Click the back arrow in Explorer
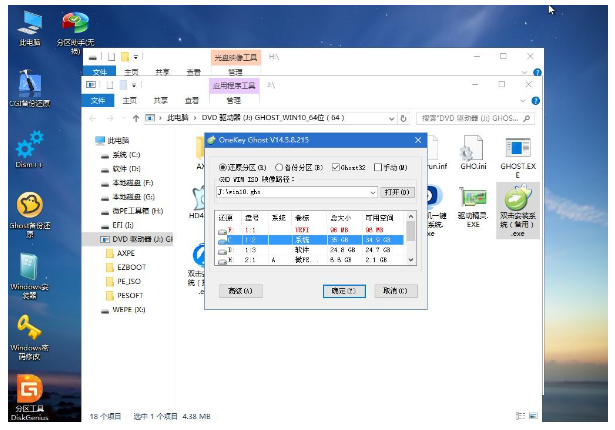Image resolution: width=615 pixels, height=430 pixels. (93, 118)
